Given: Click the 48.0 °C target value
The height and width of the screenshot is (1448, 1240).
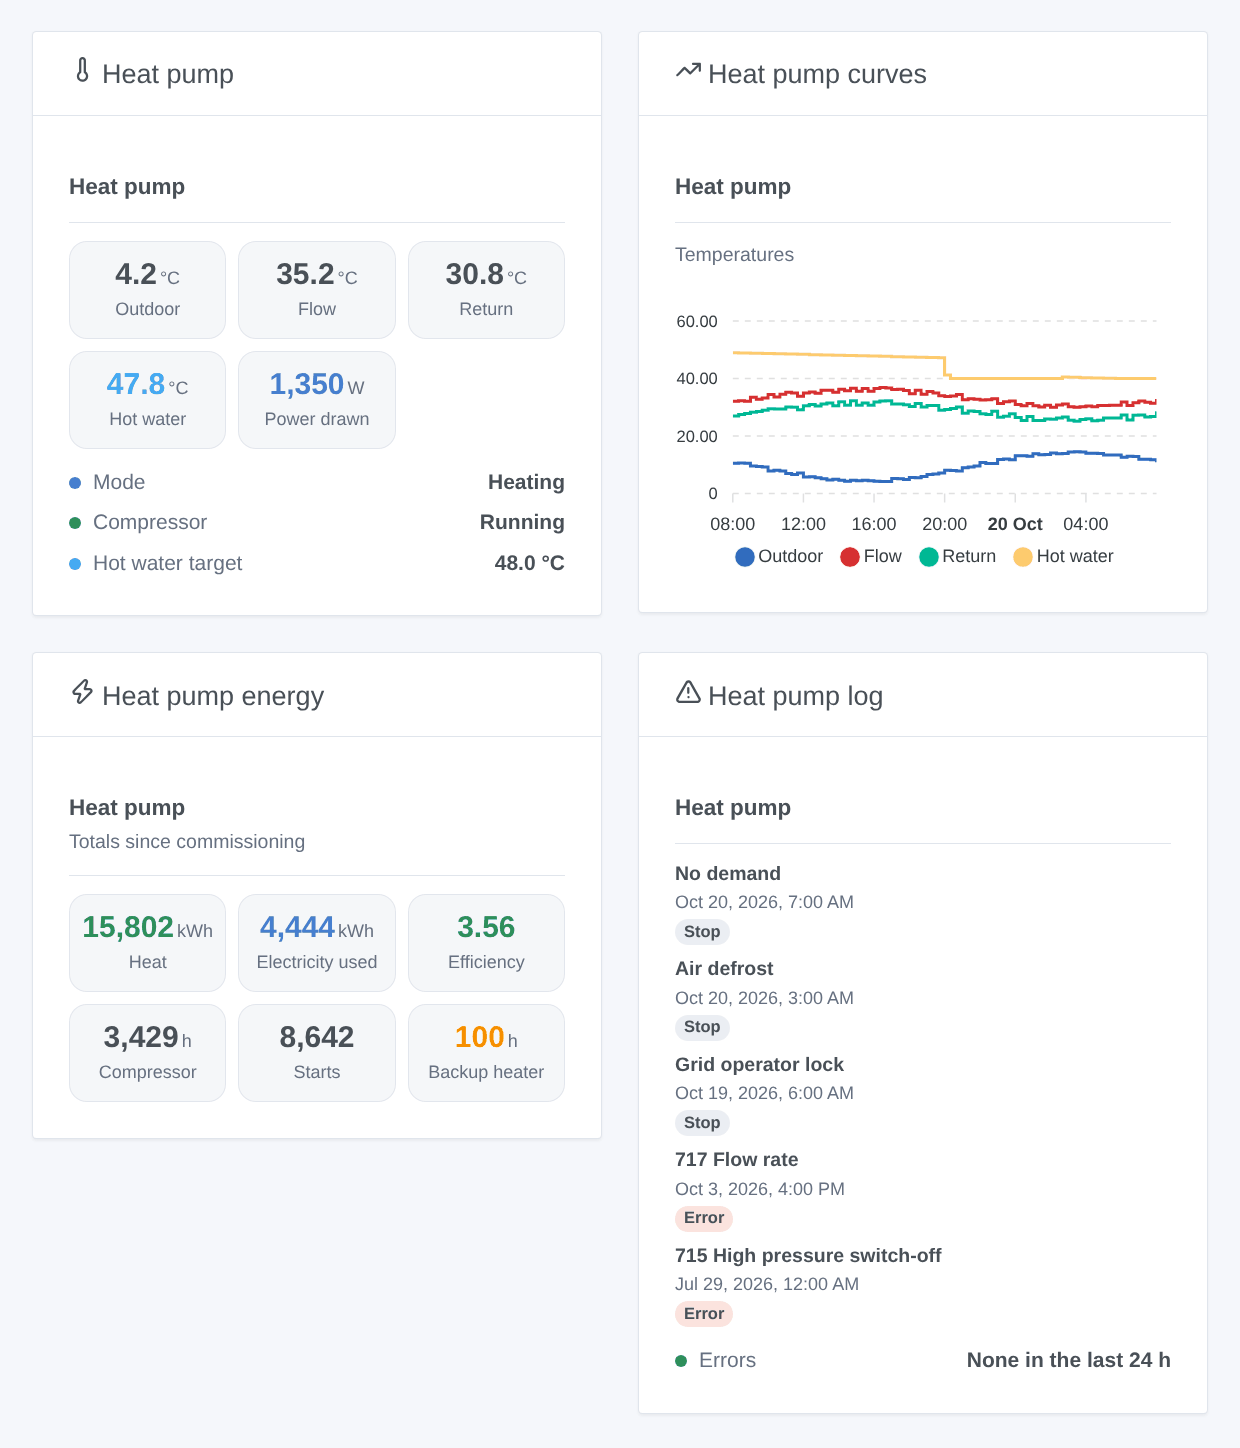Looking at the screenshot, I should click(530, 563).
